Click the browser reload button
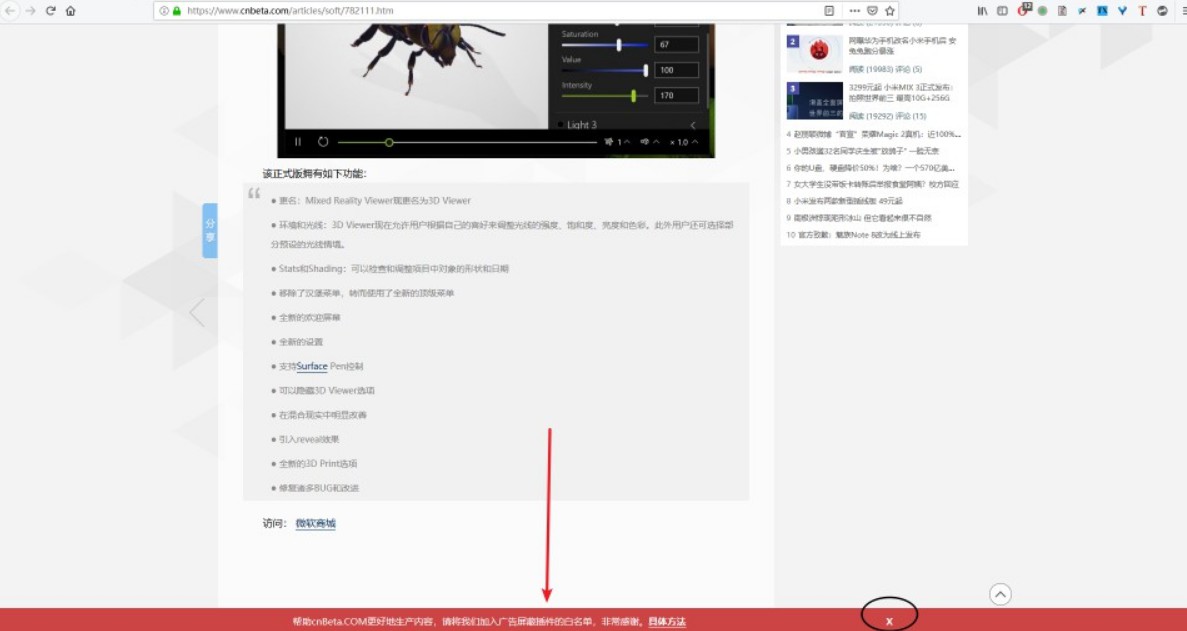This screenshot has height=631, width=1187. click(50, 11)
